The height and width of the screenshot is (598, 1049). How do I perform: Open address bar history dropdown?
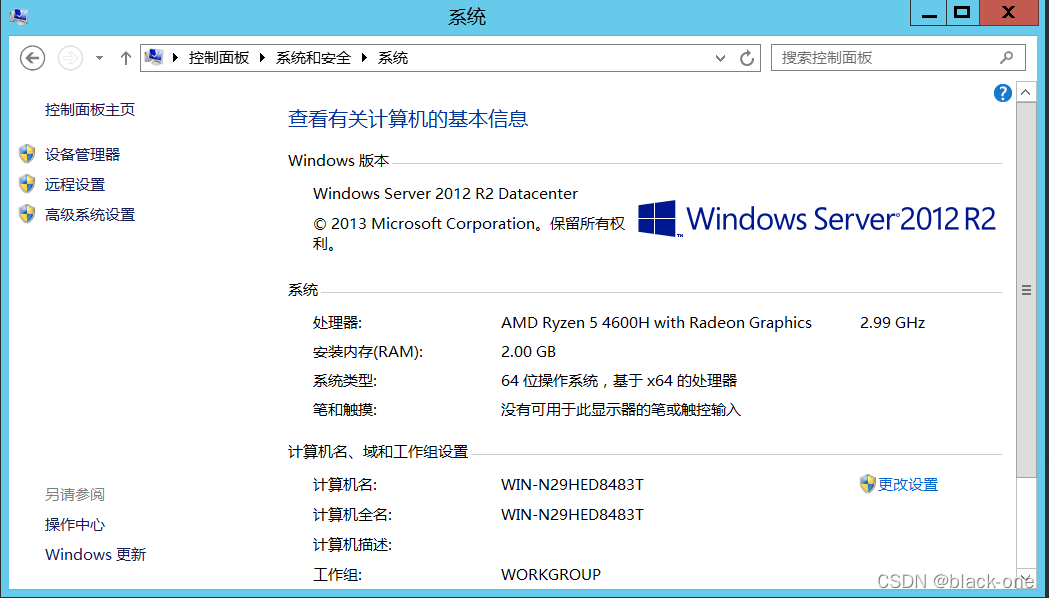coord(720,58)
